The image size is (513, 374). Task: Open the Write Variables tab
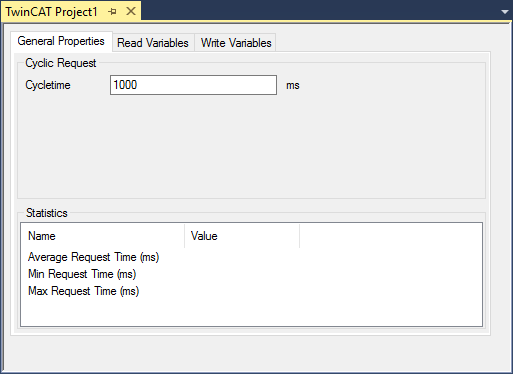click(236, 43)
